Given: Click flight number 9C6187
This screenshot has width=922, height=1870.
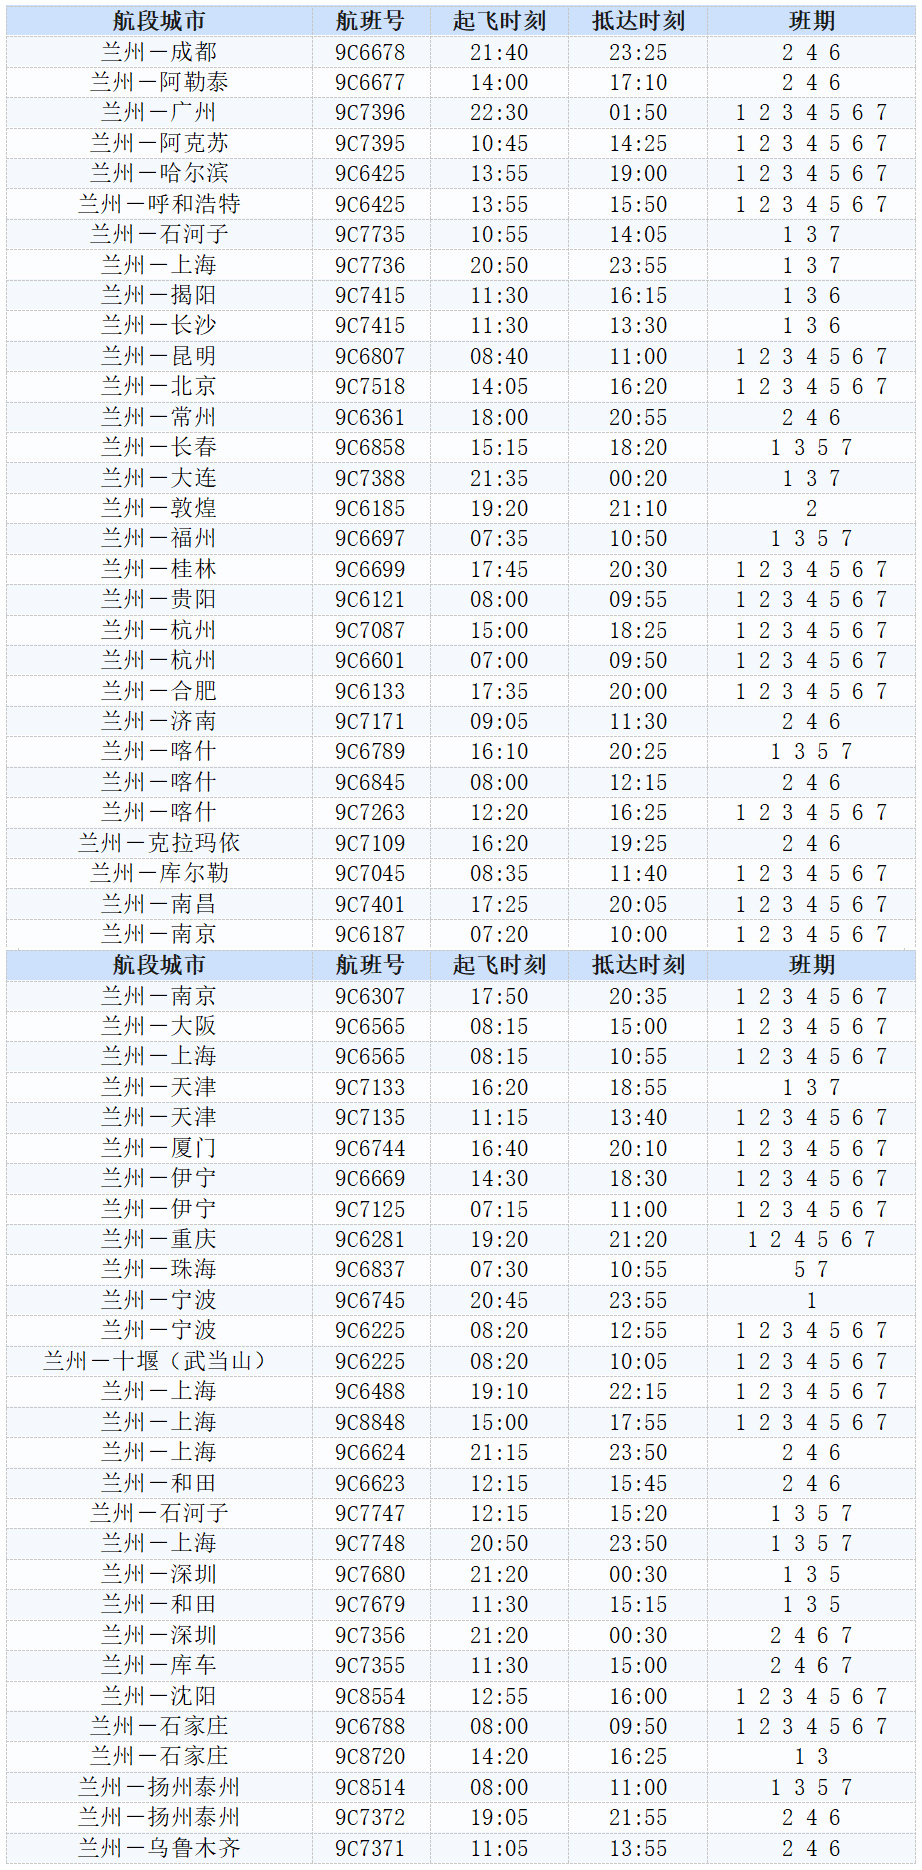Looking at the screenshot, I should click(370, 934).
